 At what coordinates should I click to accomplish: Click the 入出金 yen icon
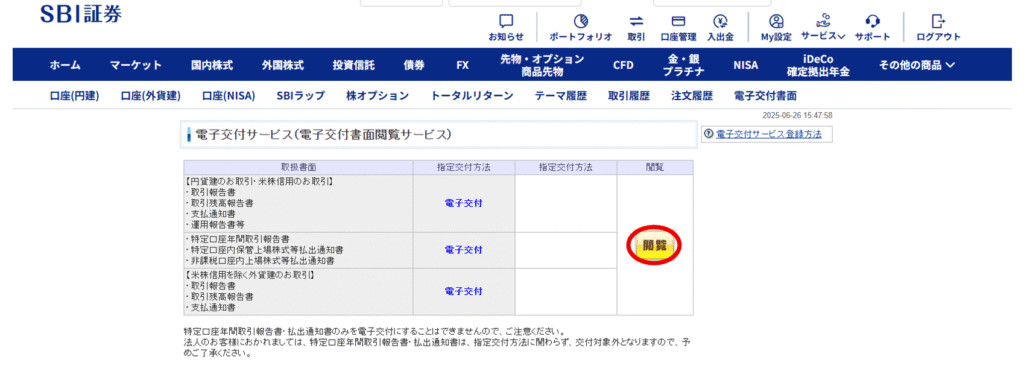[720, 21]
